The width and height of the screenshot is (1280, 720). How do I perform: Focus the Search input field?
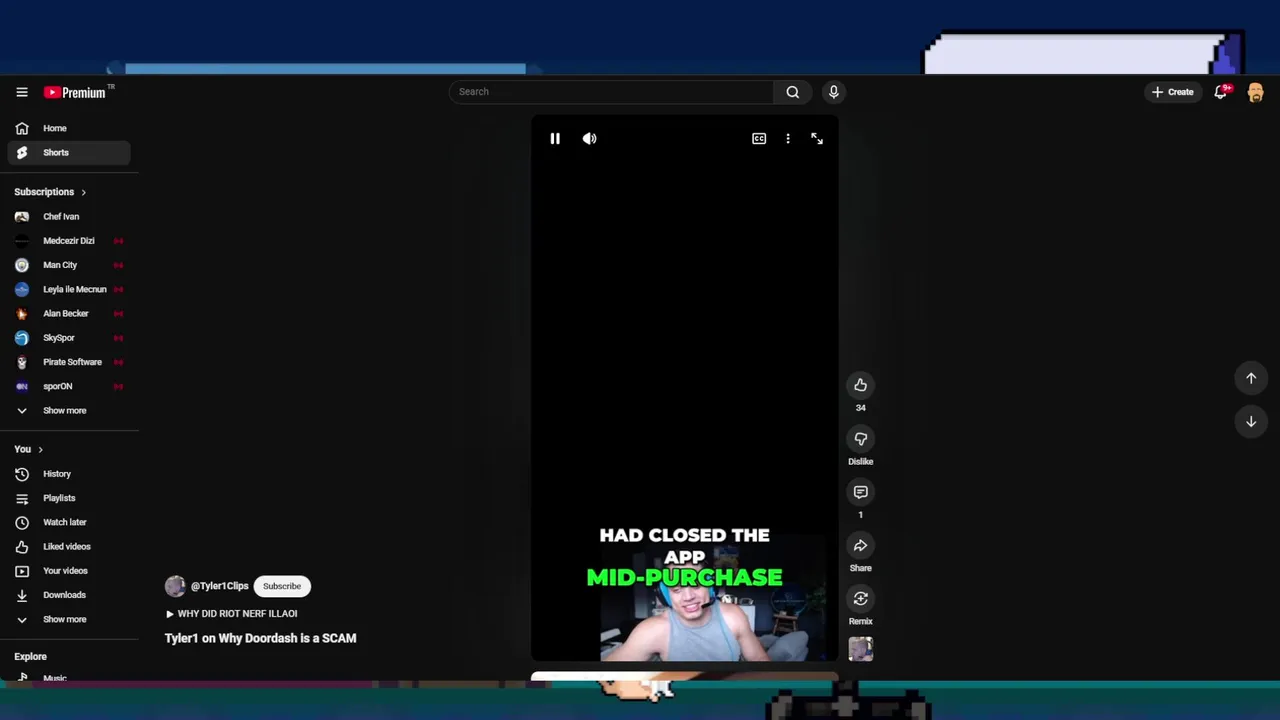click(611, 92)
